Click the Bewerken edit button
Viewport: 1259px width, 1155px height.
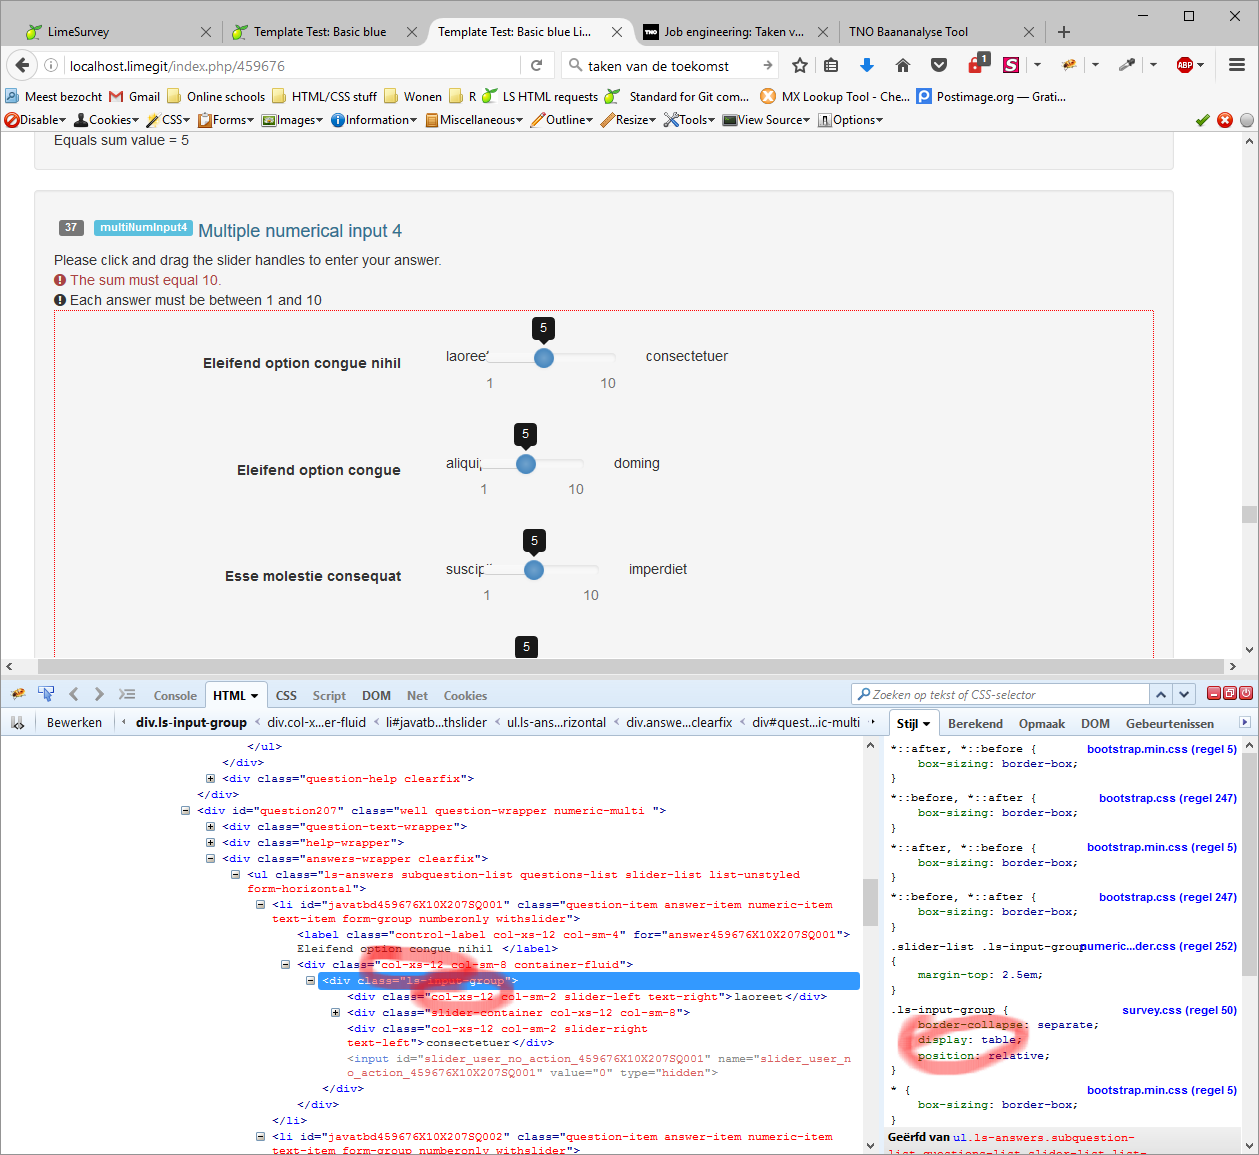click(74, 722)
